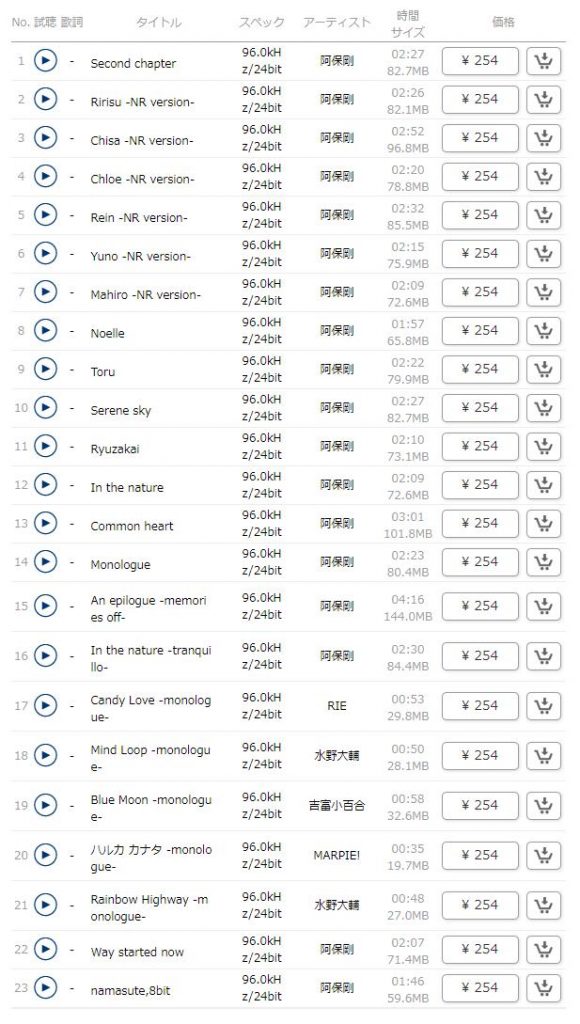Preview the track Common heart
Screen dimensions: 580x1024
45,523
